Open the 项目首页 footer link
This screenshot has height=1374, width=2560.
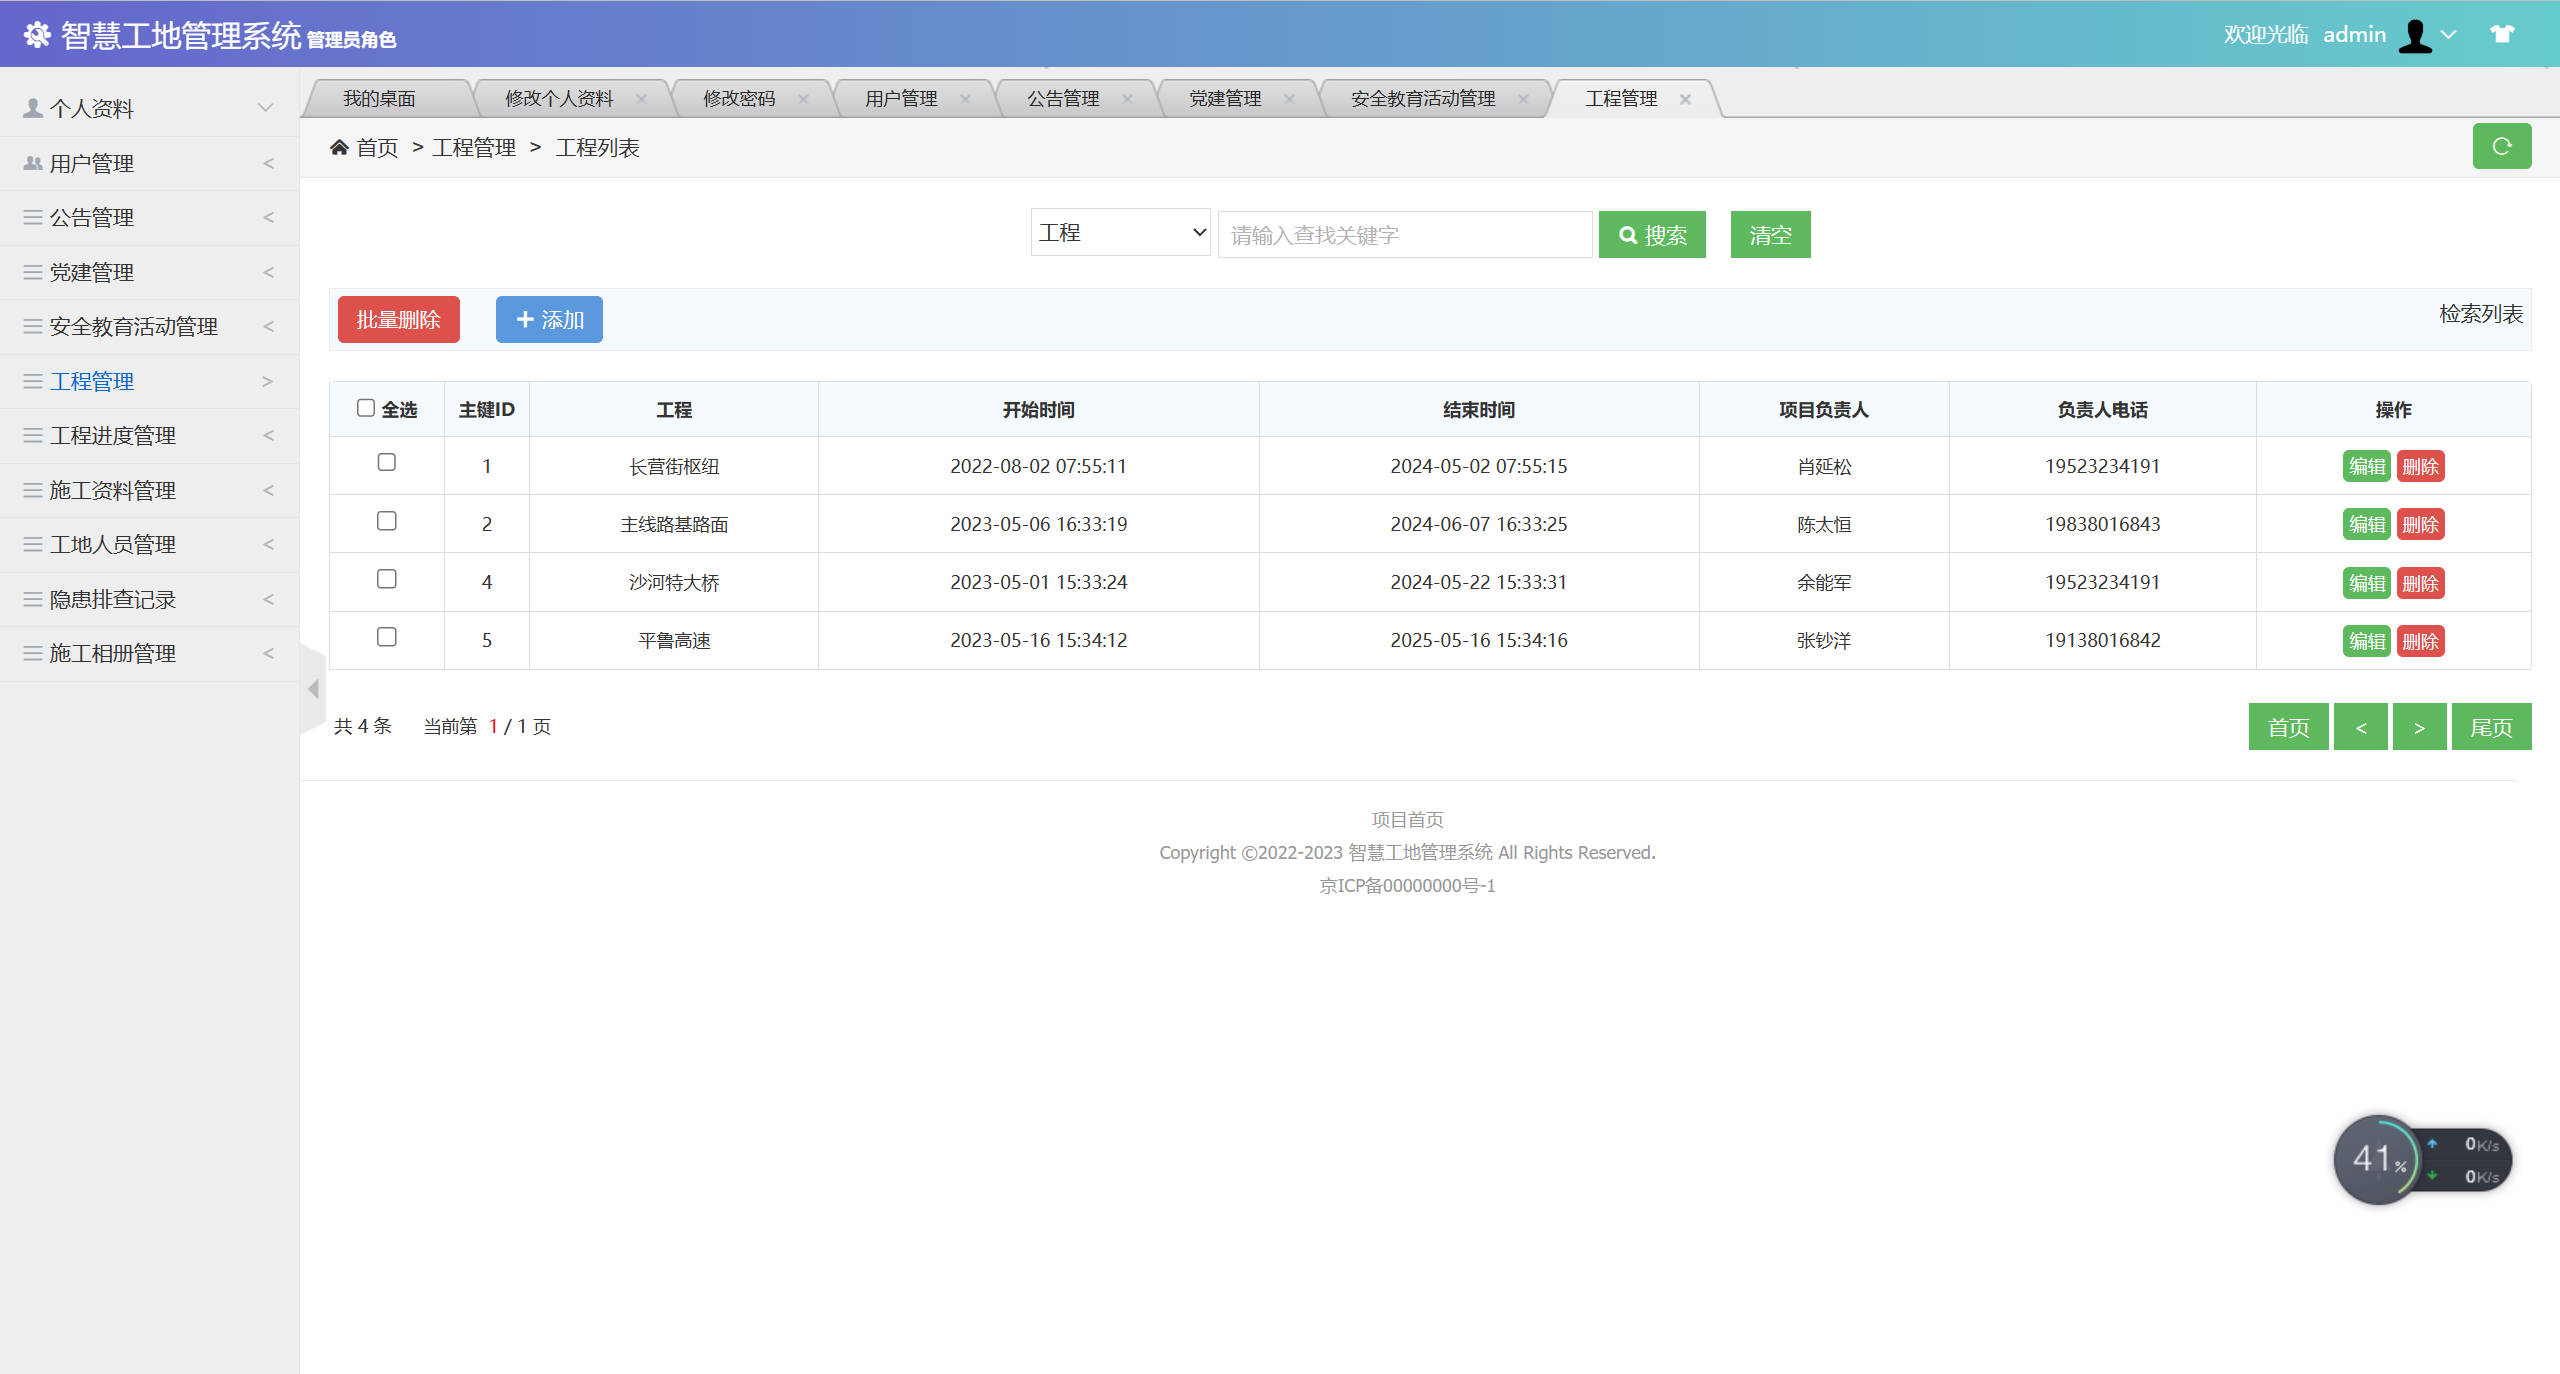[1405, 818]
